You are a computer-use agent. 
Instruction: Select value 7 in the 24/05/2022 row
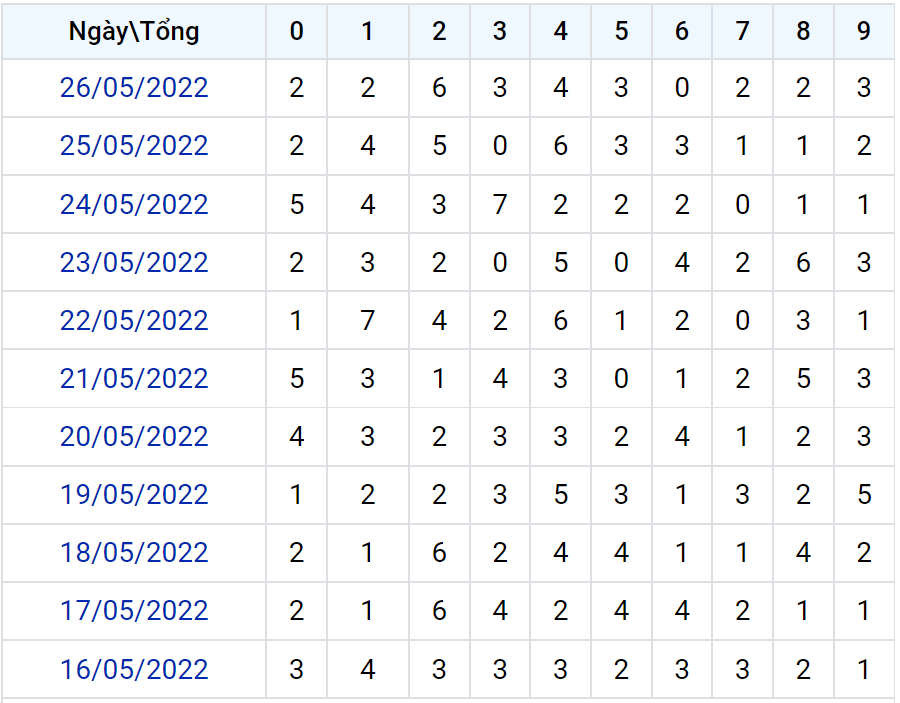499,205
